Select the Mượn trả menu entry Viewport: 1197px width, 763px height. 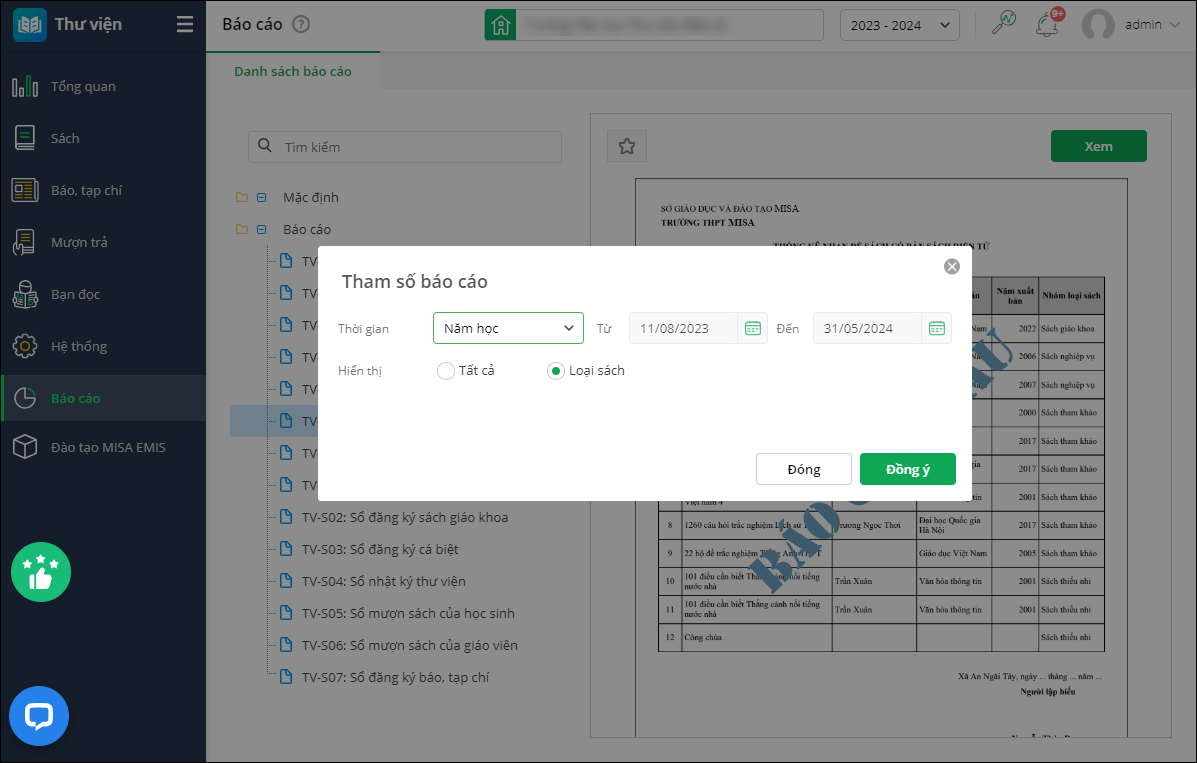click(103, 242)
